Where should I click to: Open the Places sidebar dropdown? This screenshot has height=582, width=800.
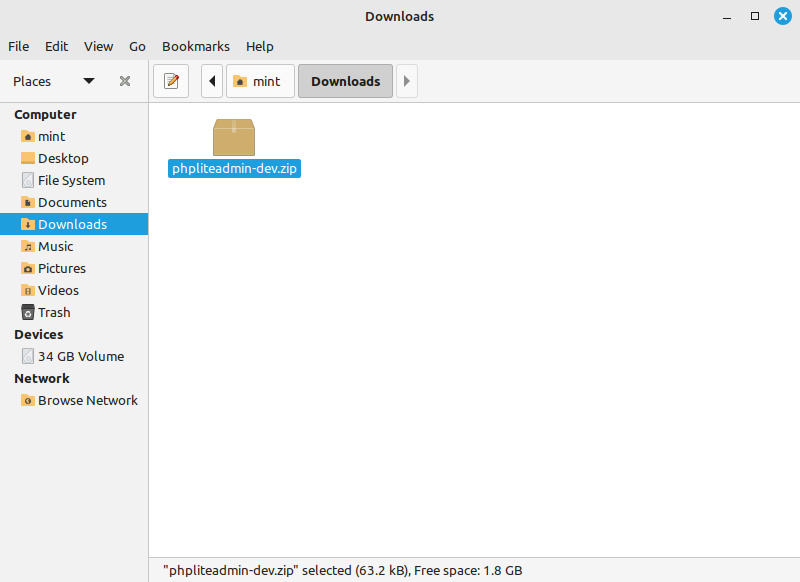tap(89, 81)
